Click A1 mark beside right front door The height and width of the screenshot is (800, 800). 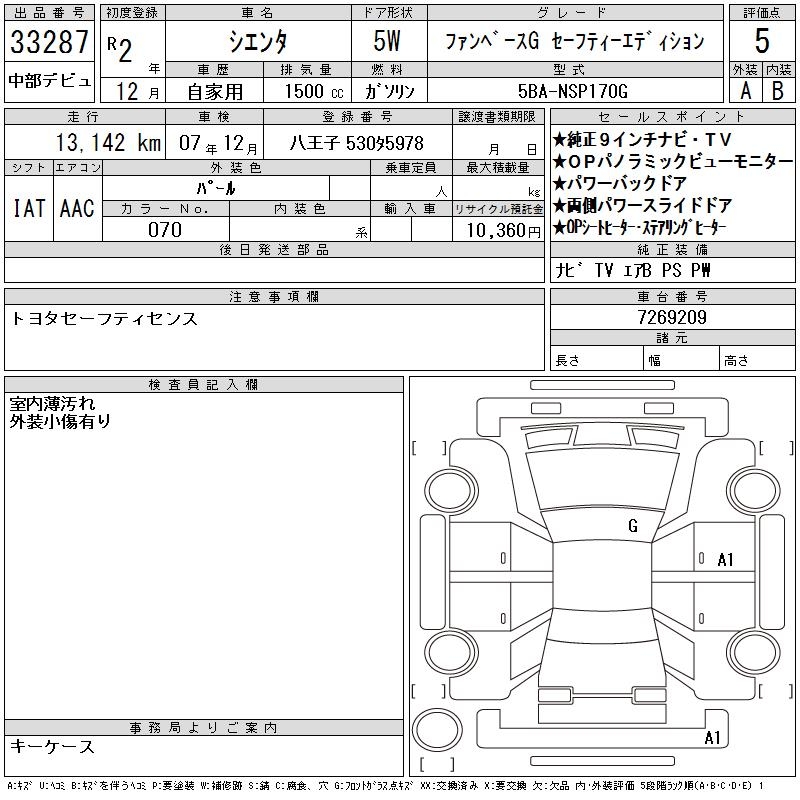click(725, 560)
